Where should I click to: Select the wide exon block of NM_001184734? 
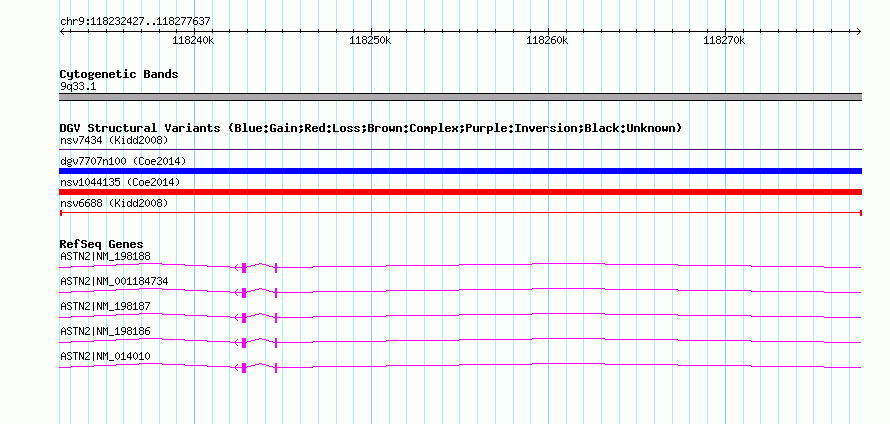click(x=244, y=293)
